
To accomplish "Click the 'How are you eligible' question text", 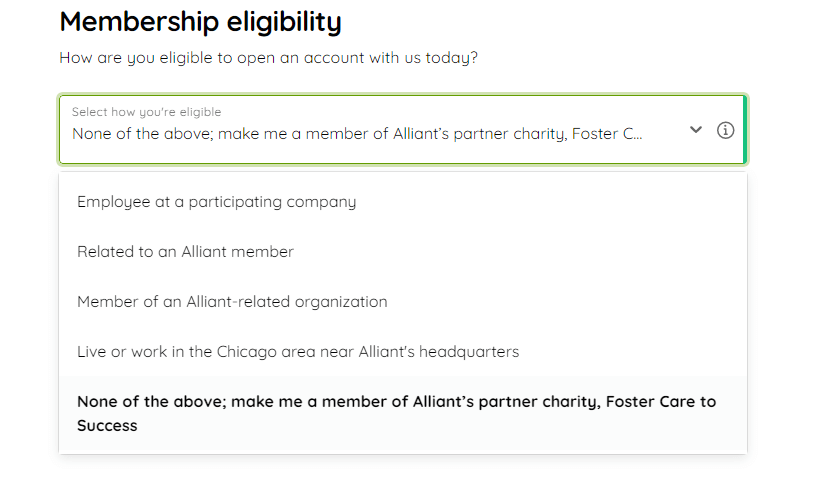I will [269, 58].
